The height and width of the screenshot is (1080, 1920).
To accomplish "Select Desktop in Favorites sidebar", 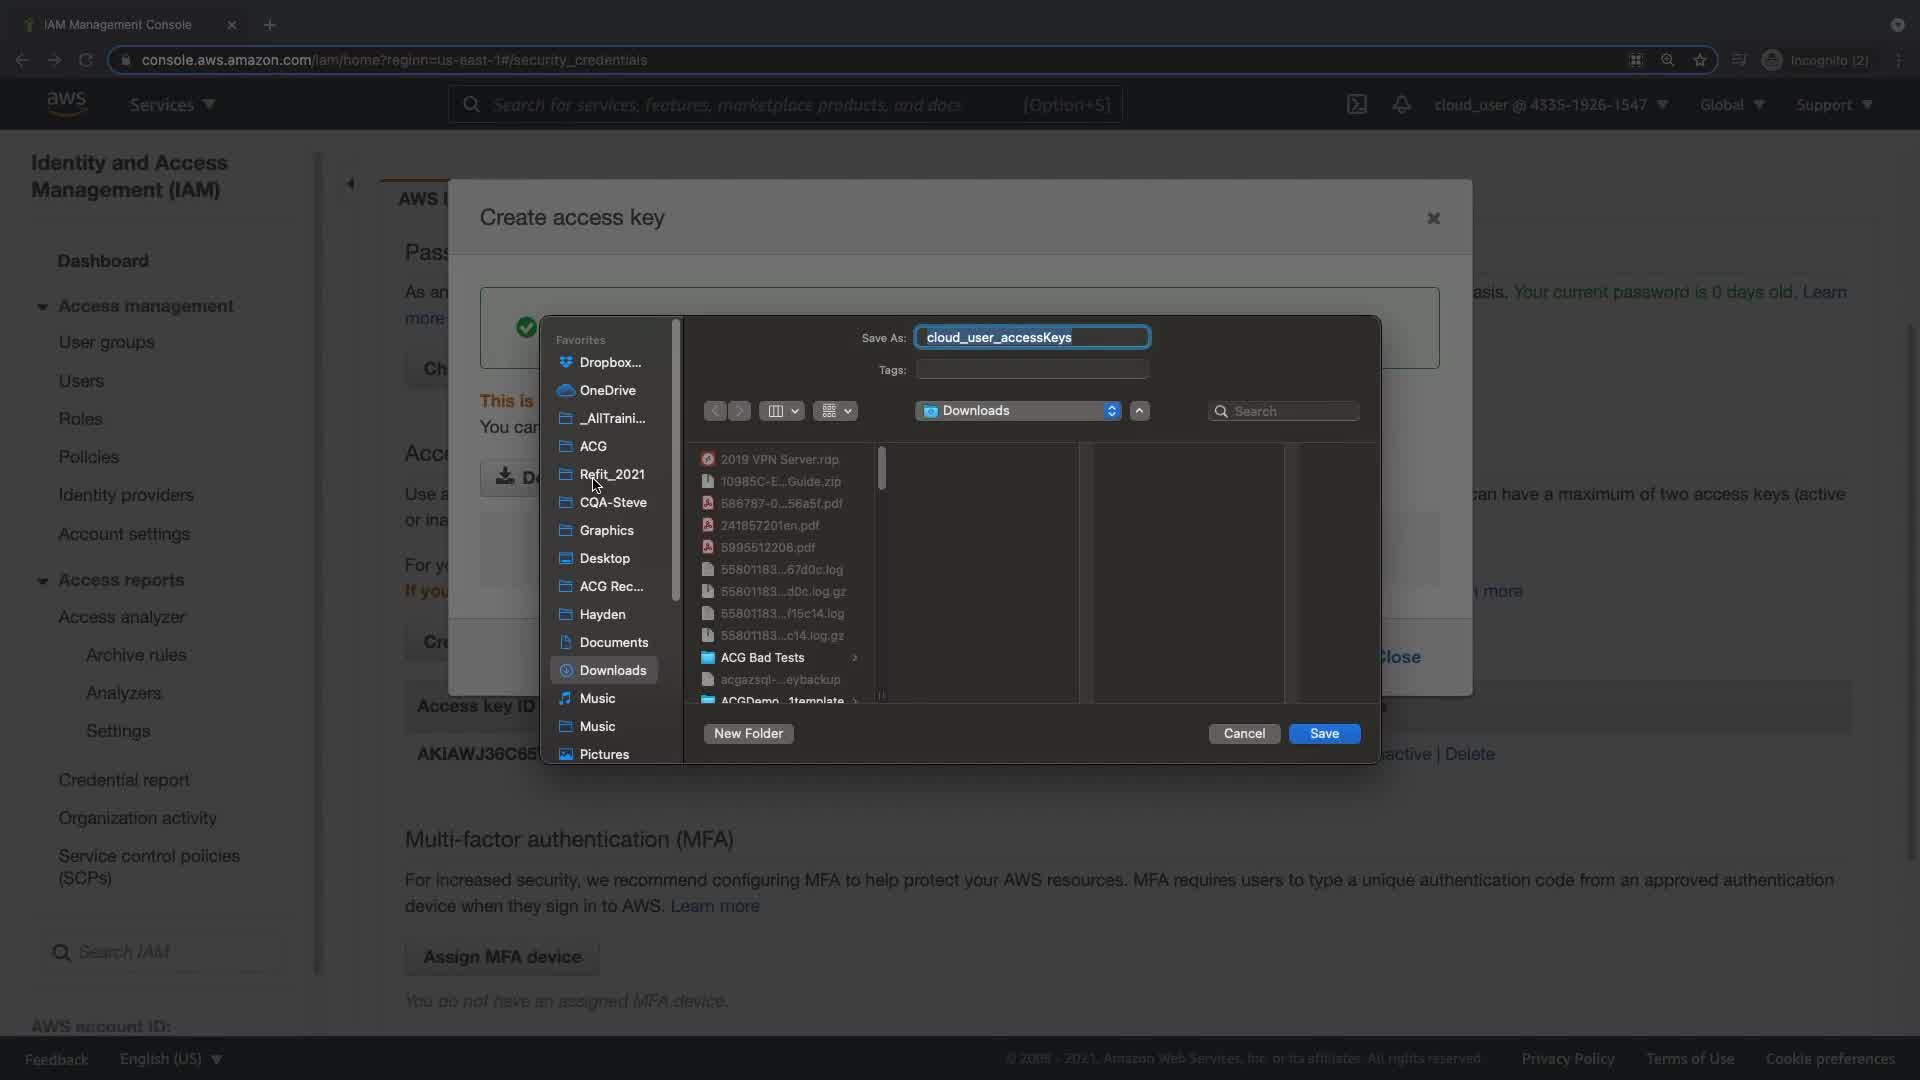I will (x=604, y=559).
